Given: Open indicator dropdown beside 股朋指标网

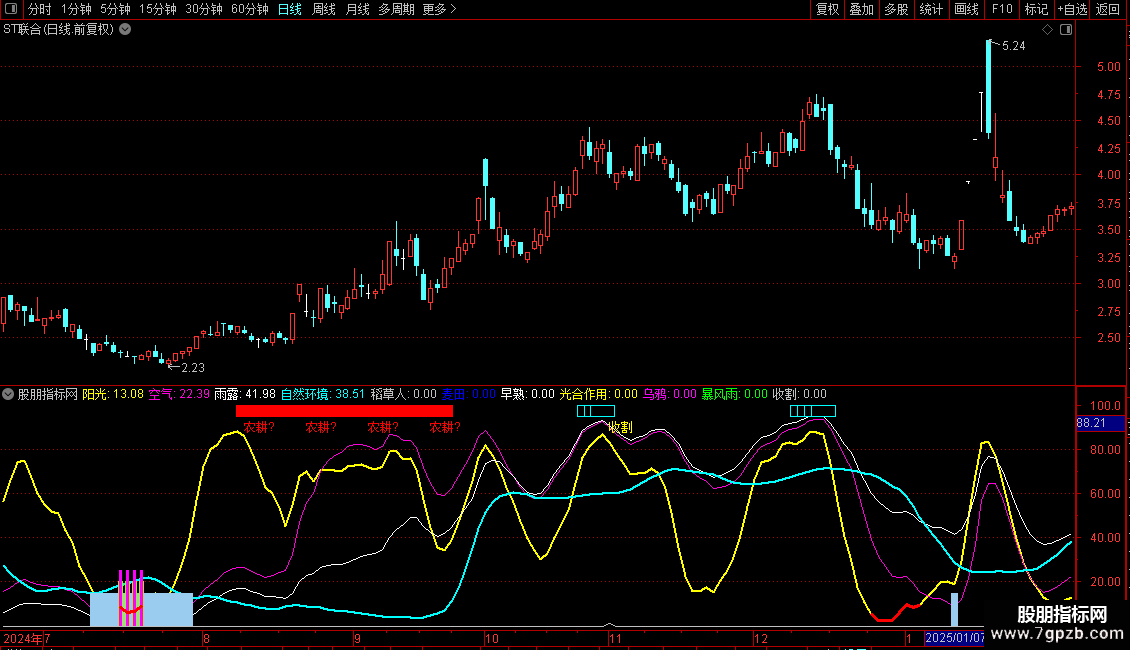Looking at the screenshot, I should tap(8, 394).
